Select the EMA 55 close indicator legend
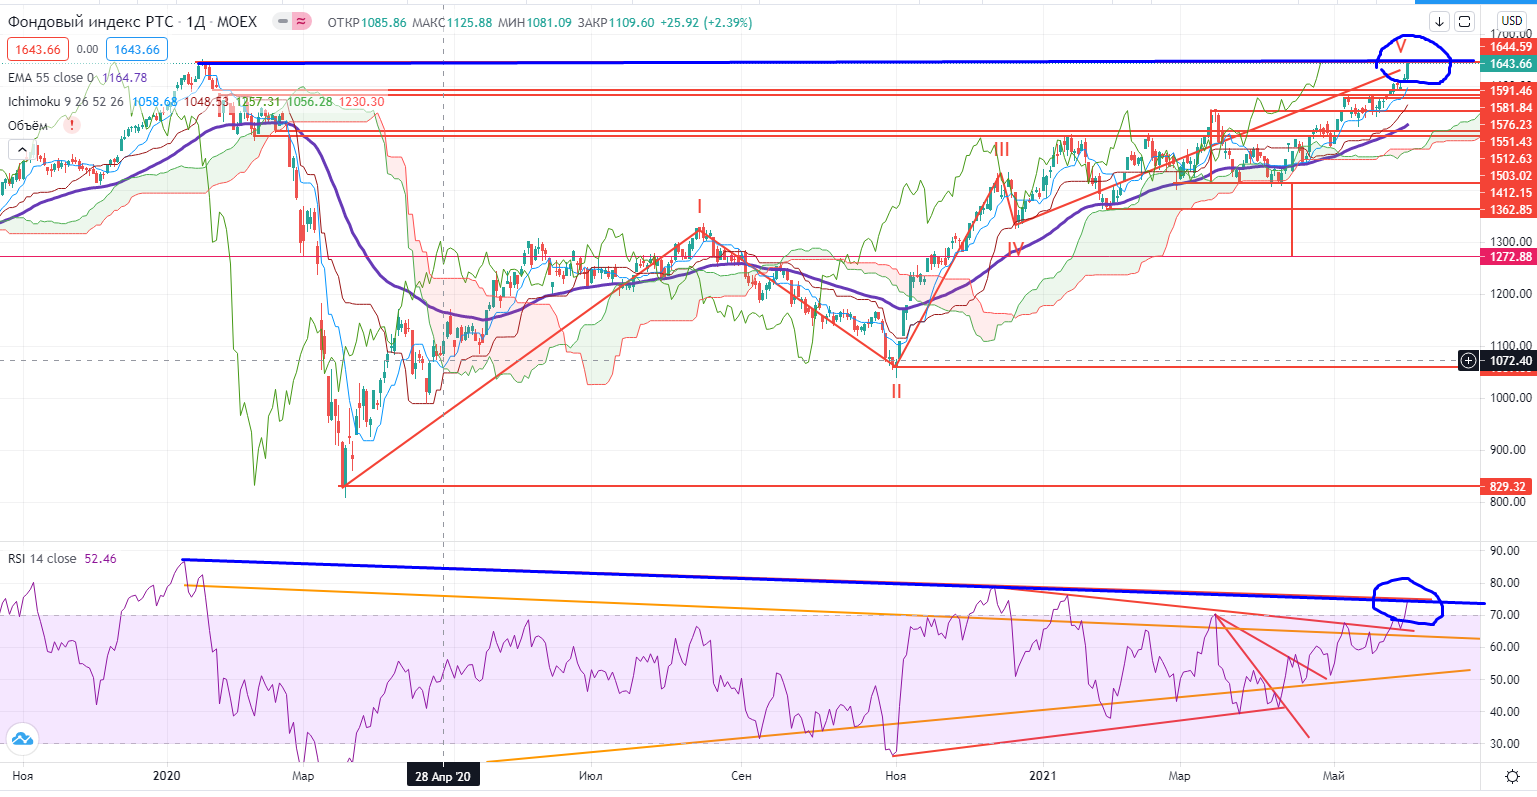 point(50,77)
